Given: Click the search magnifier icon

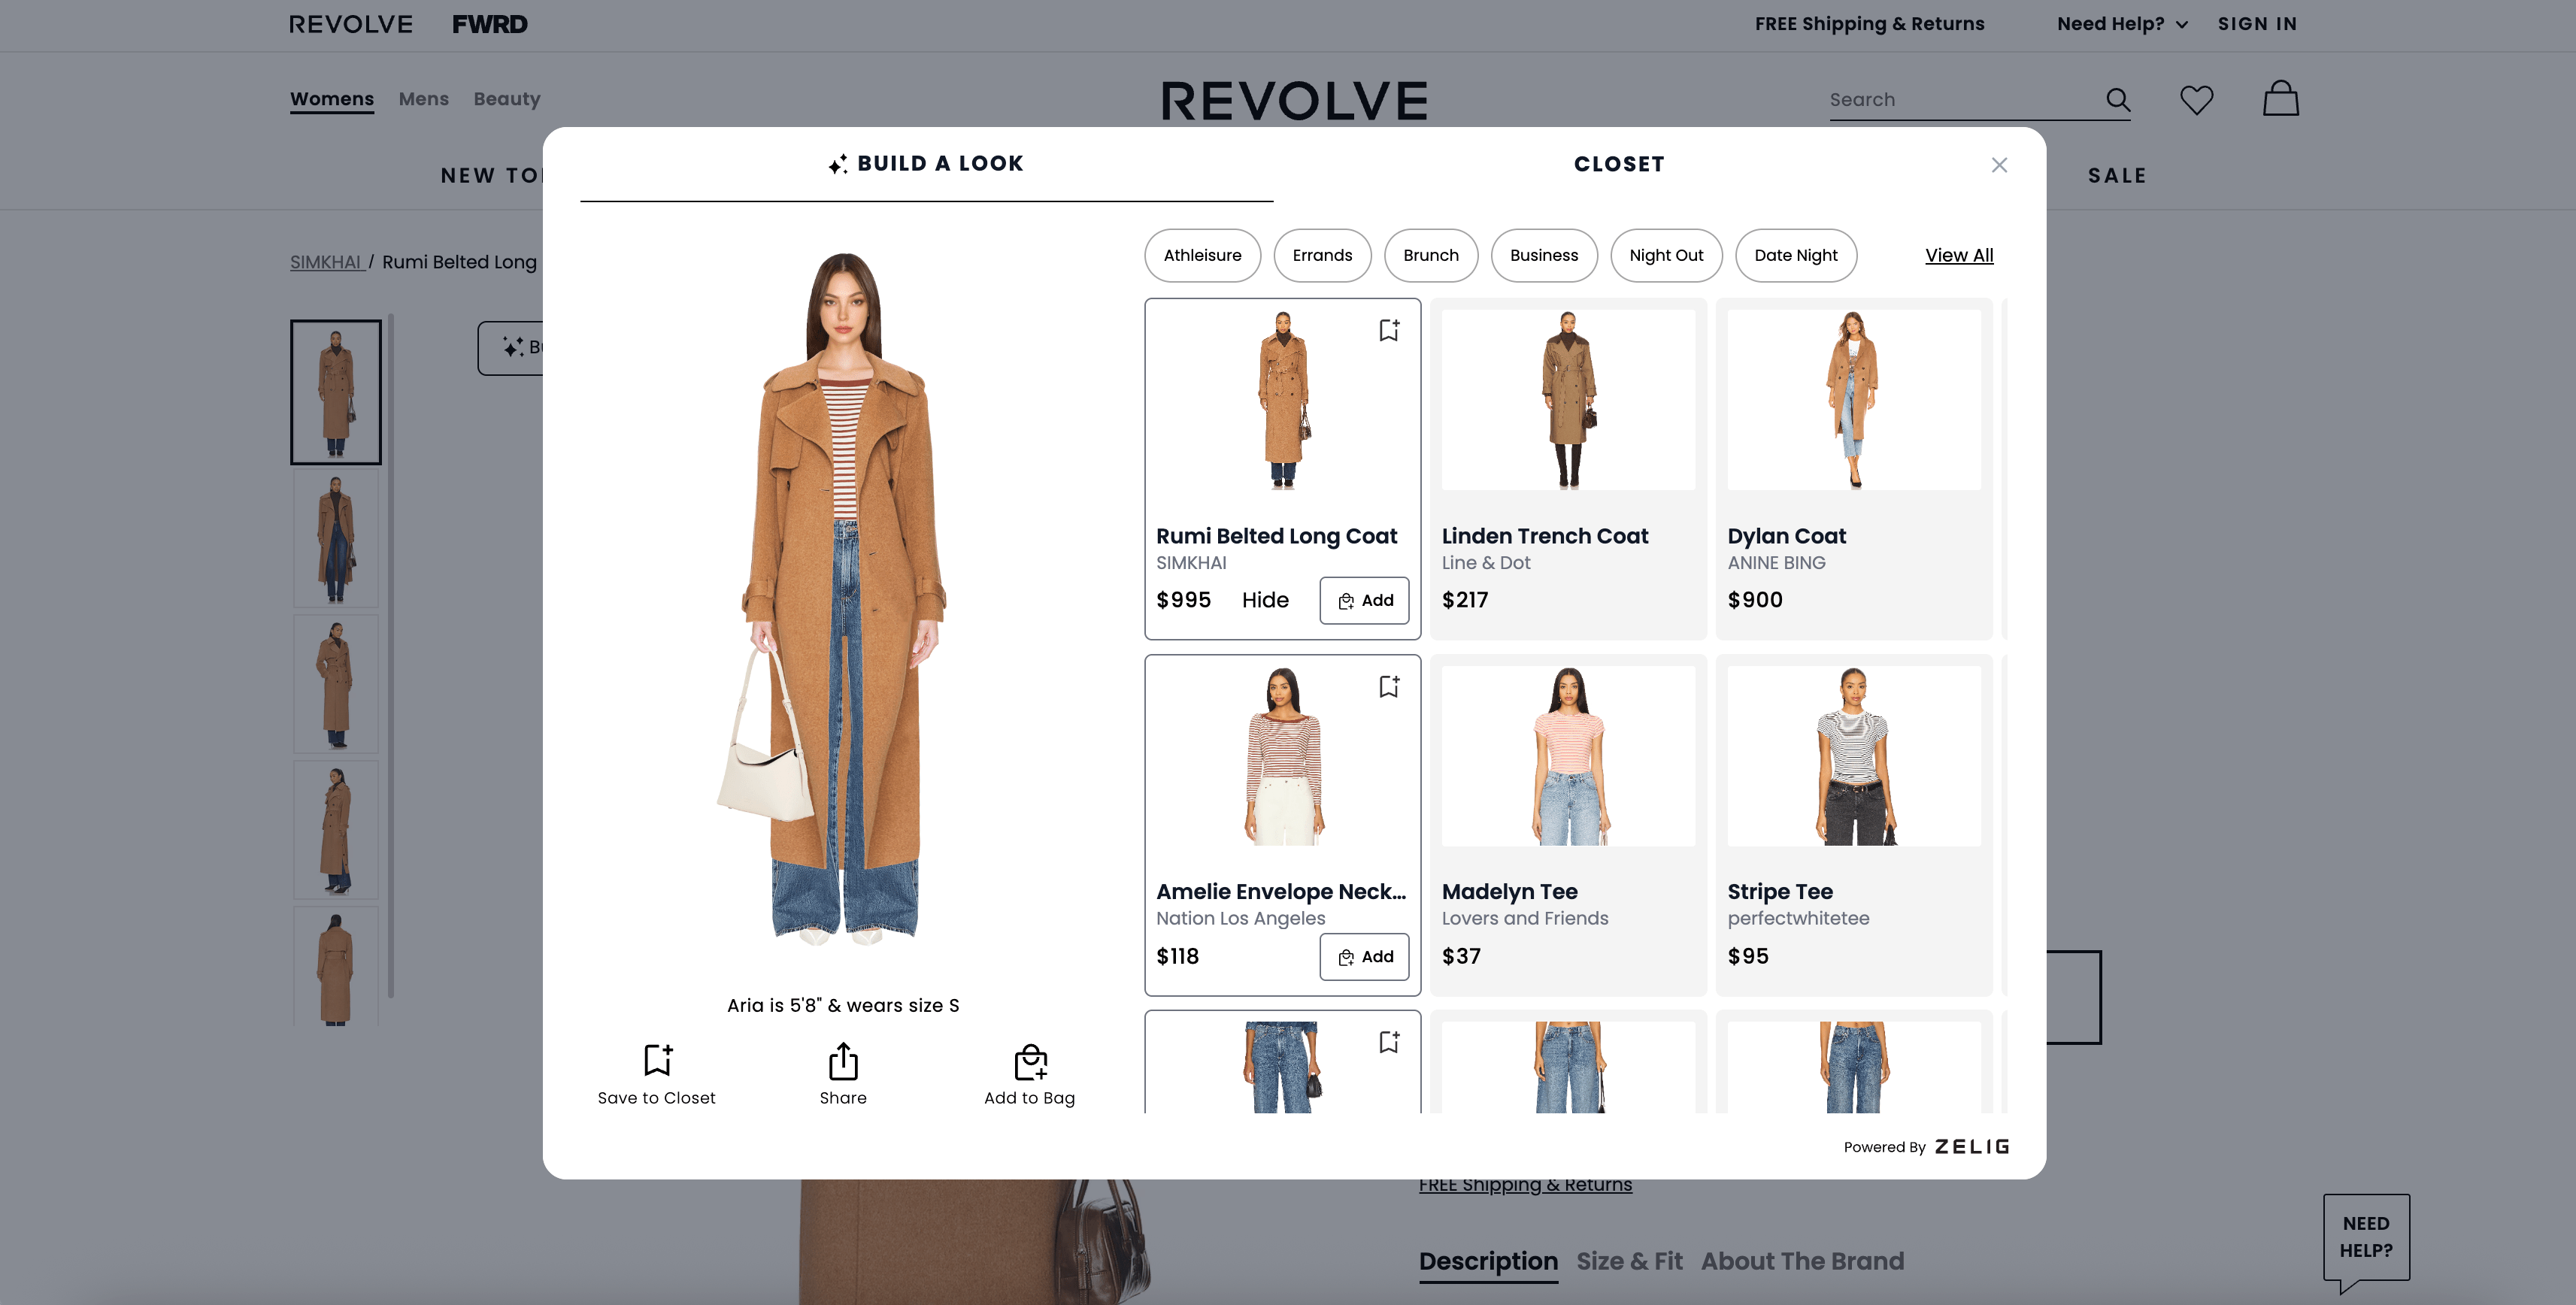Looking at the screenshot, I should pos(2118,99).
